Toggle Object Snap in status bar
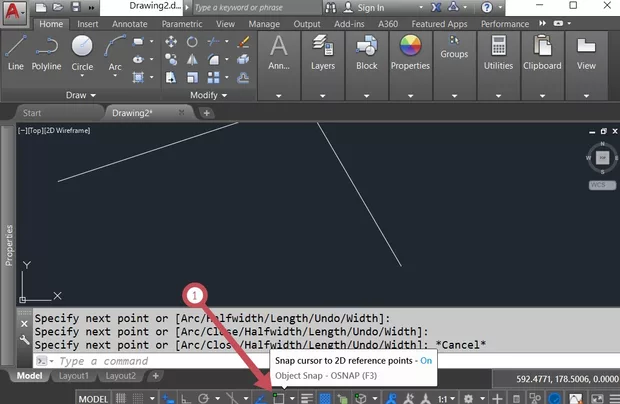Image resolution: width=620 pixels, height=404 pixels. tap(279, 398)
